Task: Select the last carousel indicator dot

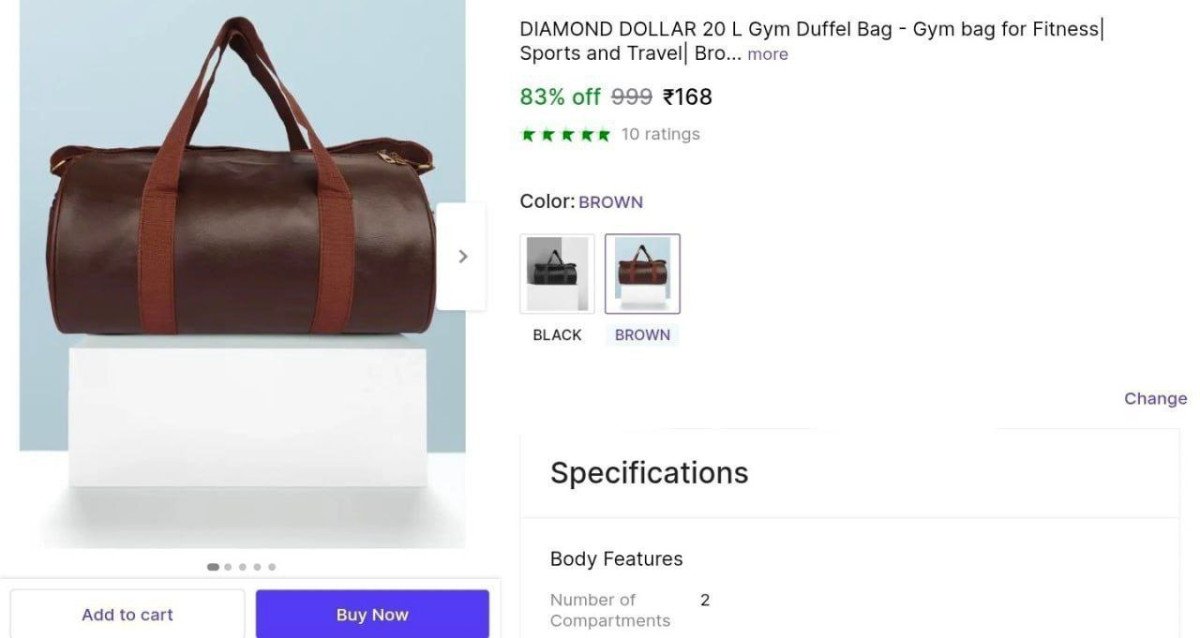Action: (x=272, y=567)
